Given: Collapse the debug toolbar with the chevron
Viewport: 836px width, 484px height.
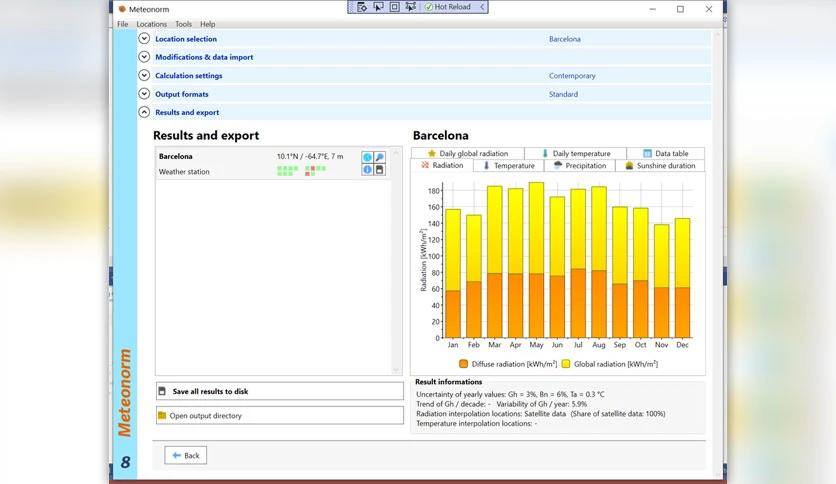Looking at the screenshot, I should (x=482, y=7).
